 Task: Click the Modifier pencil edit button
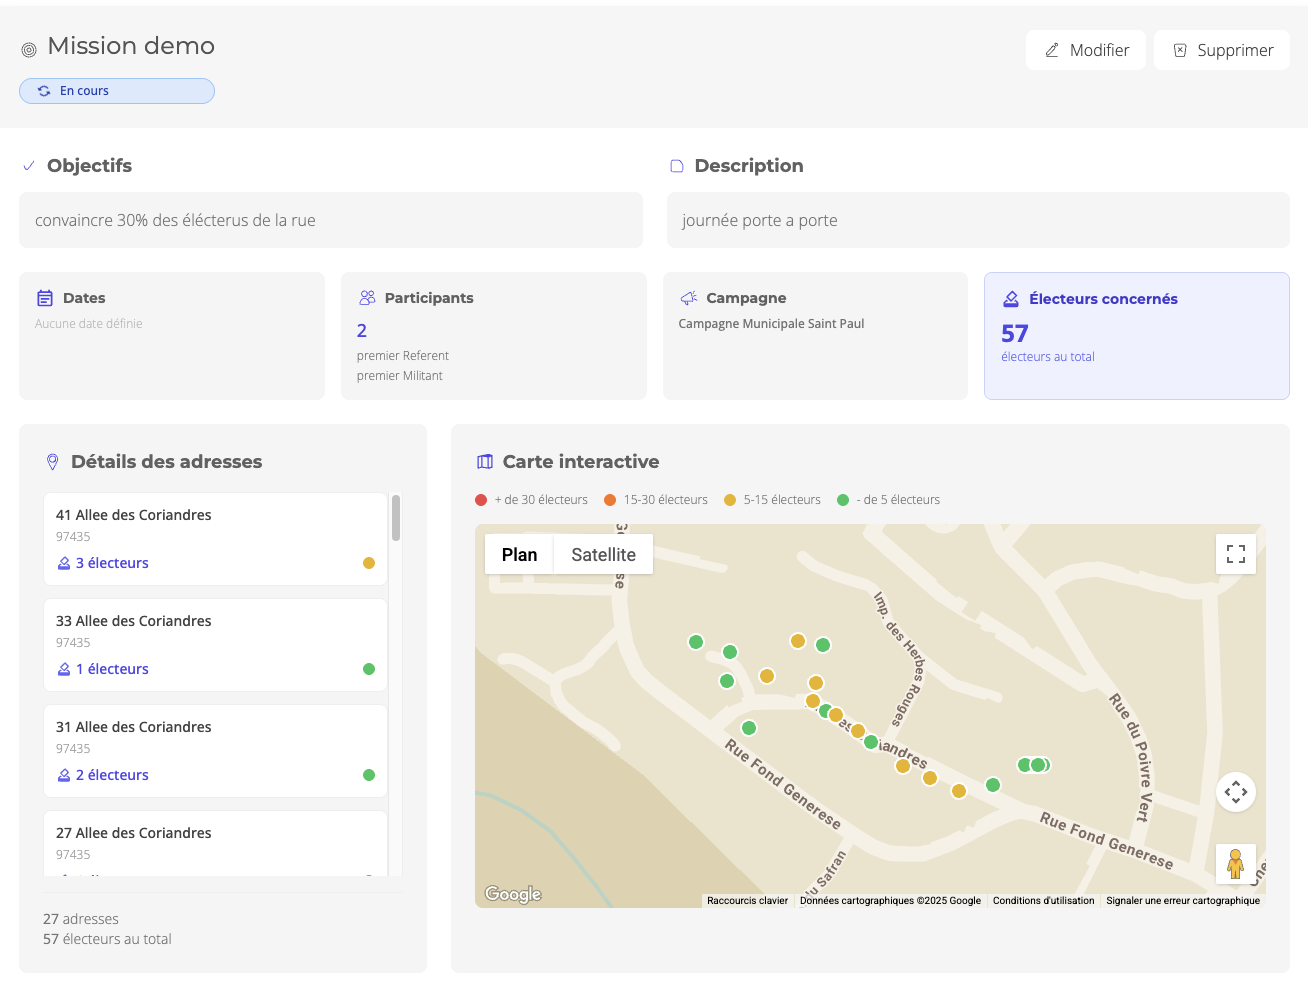tap(1086, 50)
